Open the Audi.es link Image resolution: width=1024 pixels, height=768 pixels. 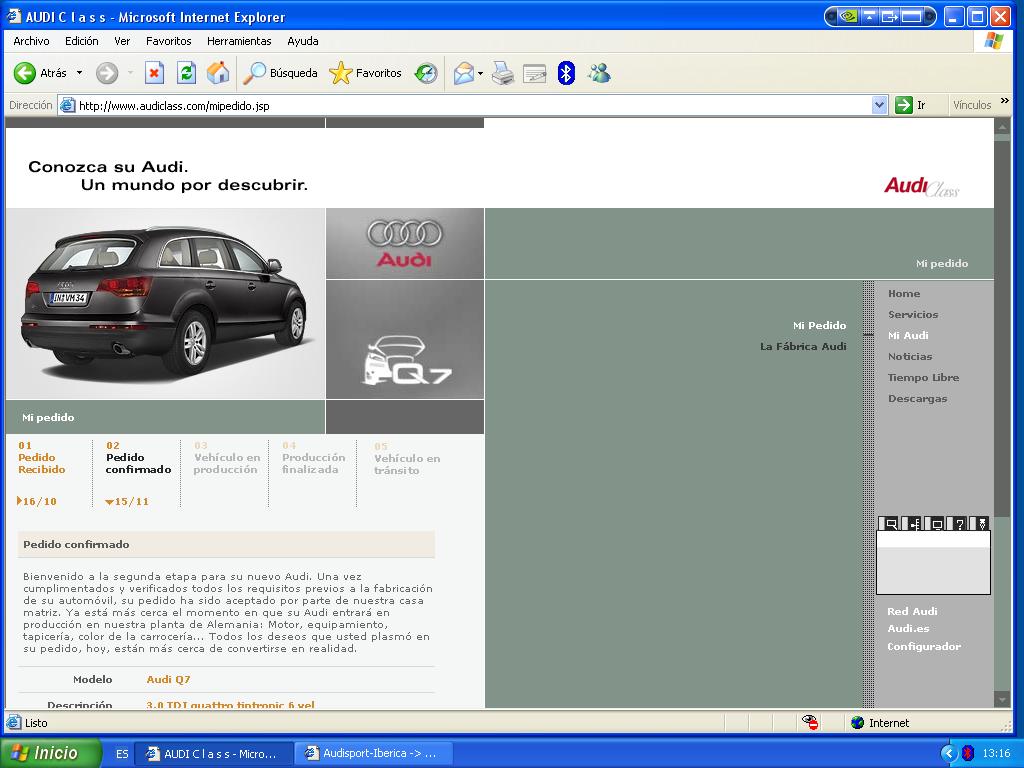tap(908, 628)
